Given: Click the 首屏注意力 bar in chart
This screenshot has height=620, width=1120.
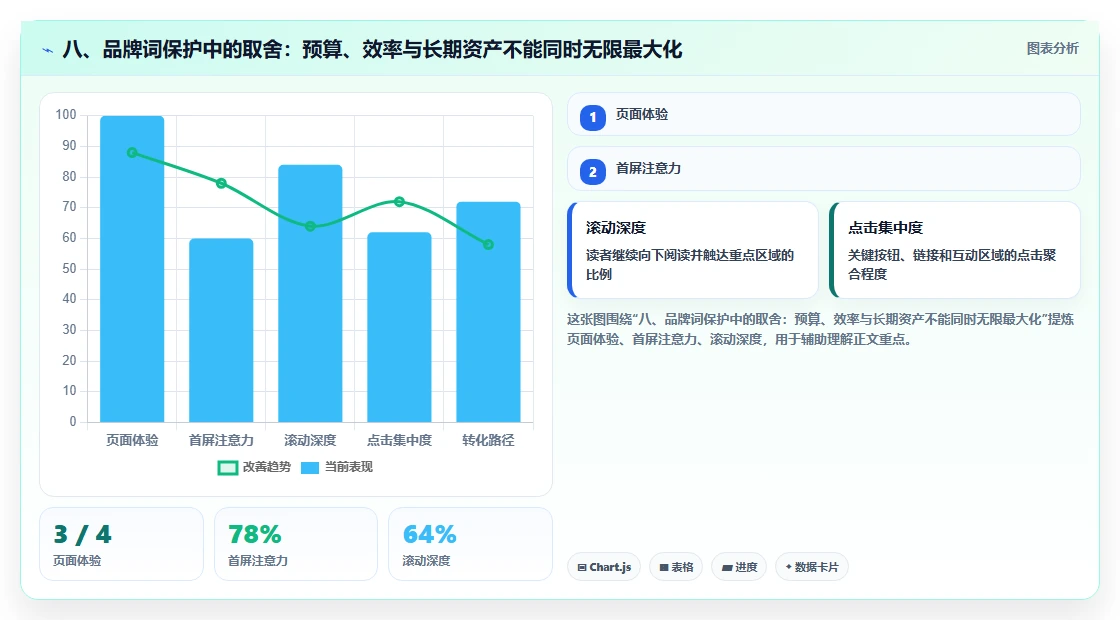Looking at the screenshot, I should tap(221, 330).
